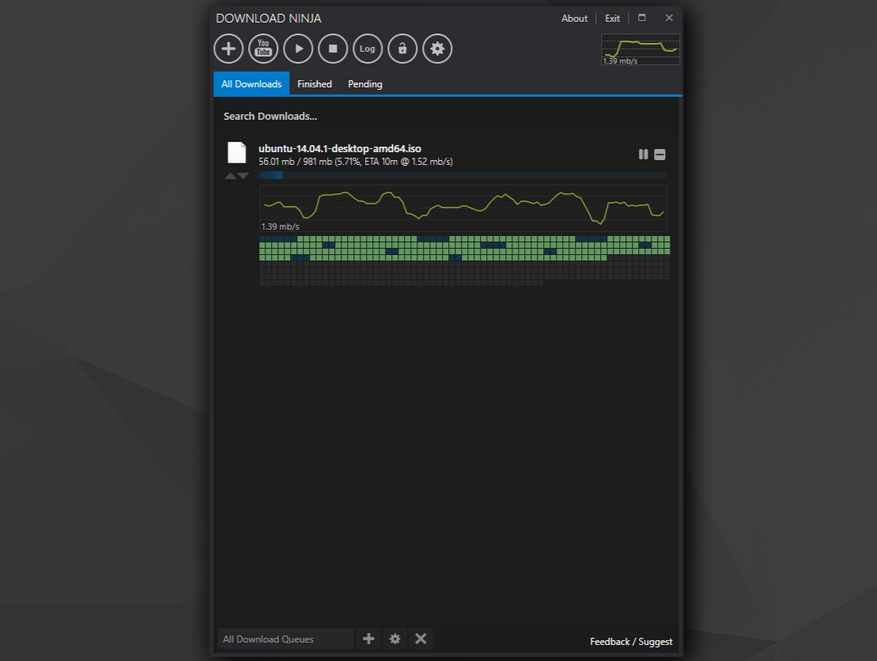Viewport: 877px width, 661px height.
Task: Open the About page
Action: (574, 18)
